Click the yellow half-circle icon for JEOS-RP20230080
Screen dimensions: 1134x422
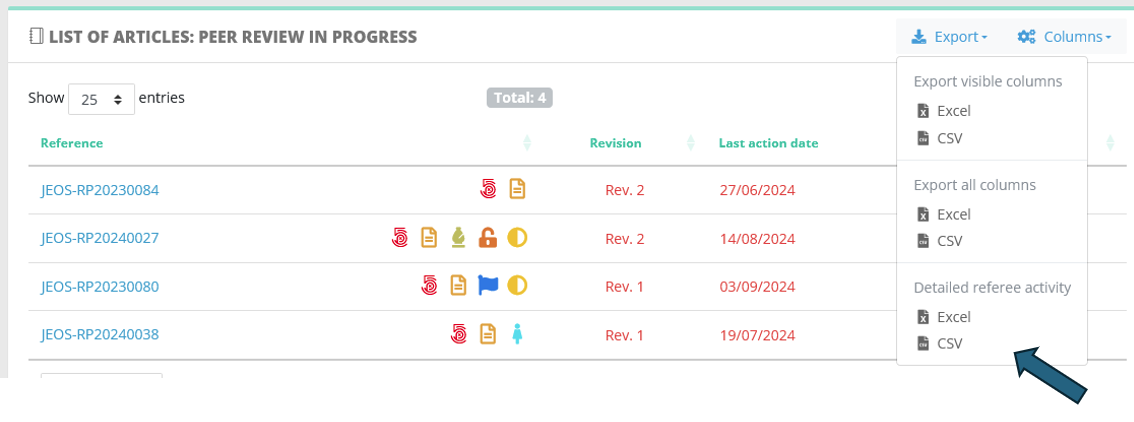pyautogui.click(x=517, y=285)
